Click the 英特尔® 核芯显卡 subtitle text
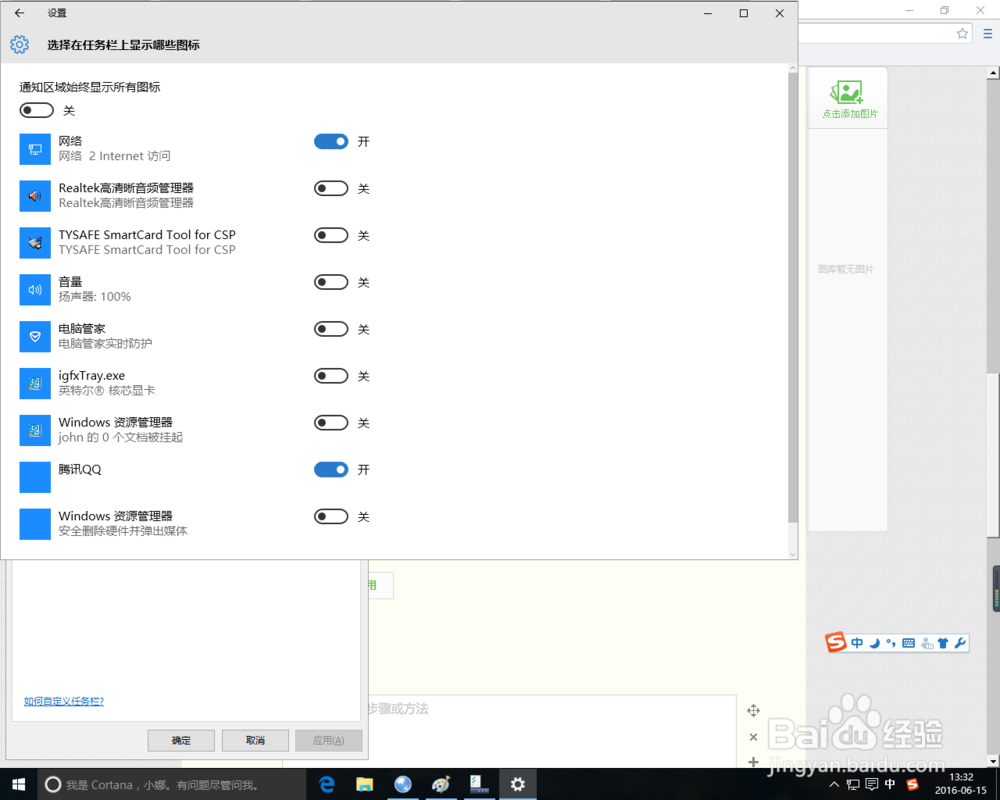The image size is (1000, 800). pyautogui.click(x=107, y=390)
